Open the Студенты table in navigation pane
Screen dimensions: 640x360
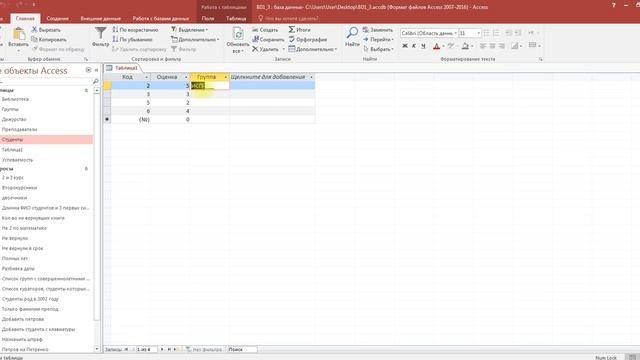click(x=46, y=140)
